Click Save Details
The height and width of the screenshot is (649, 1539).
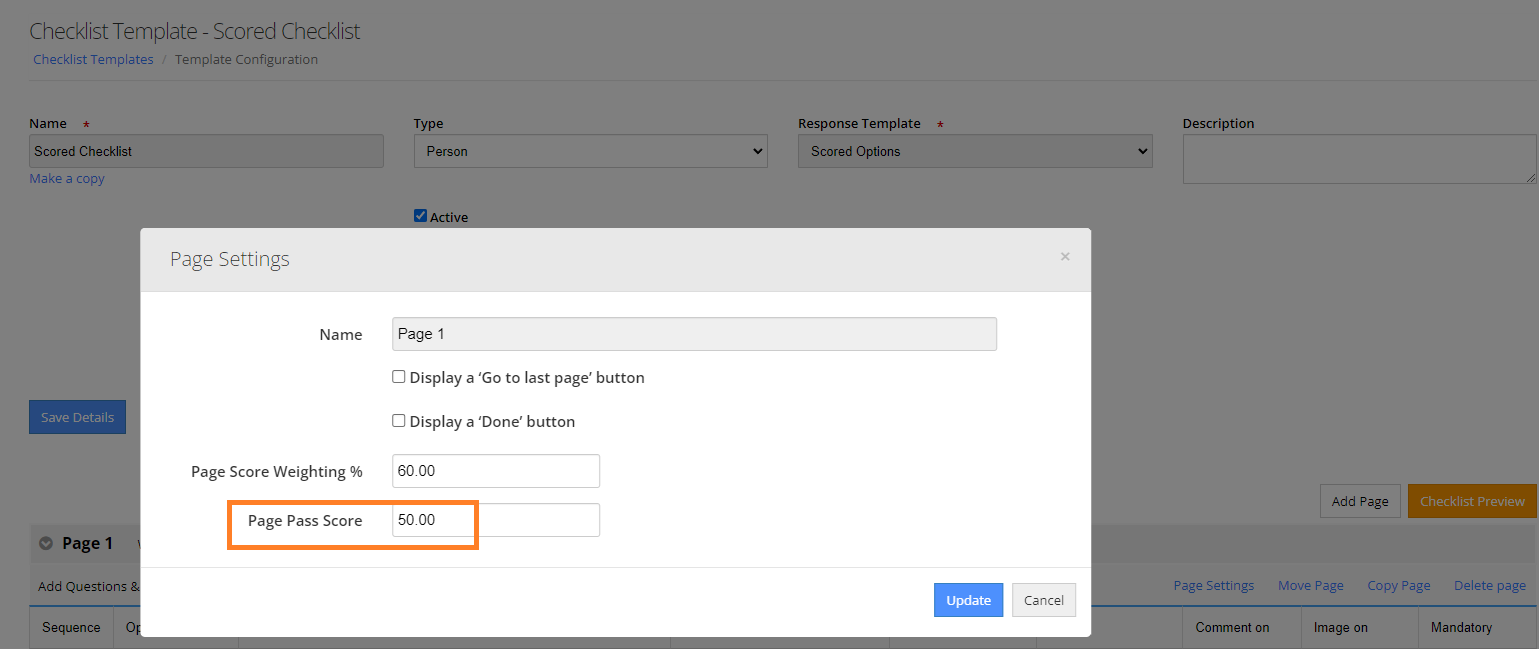point(77,416)
